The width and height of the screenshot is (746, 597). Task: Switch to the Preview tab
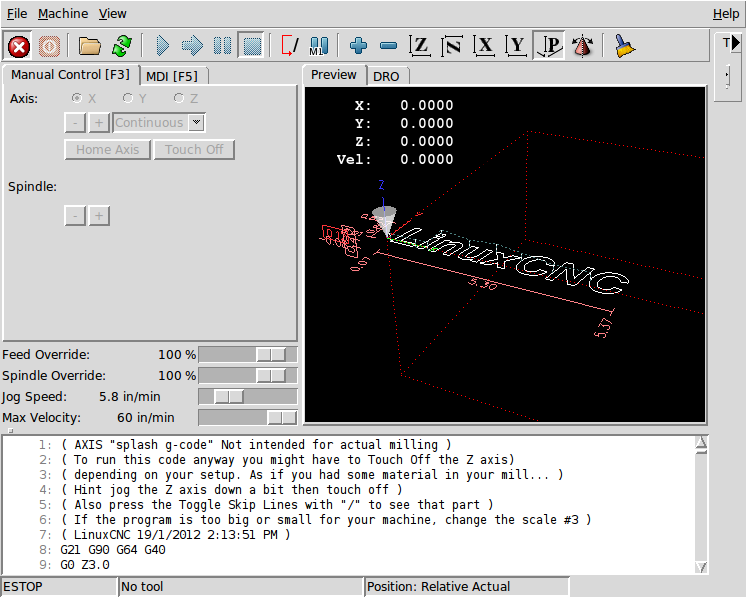[x=334, y=75]
